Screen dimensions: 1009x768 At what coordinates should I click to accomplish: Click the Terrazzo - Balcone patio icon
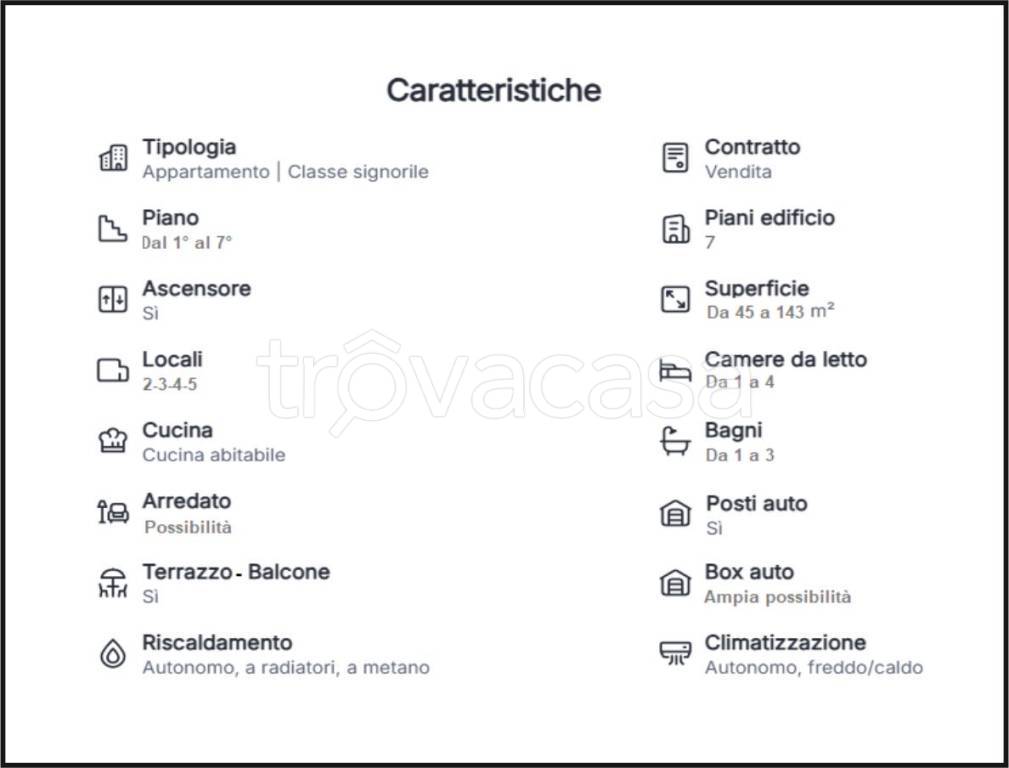(x=113, y=583)
